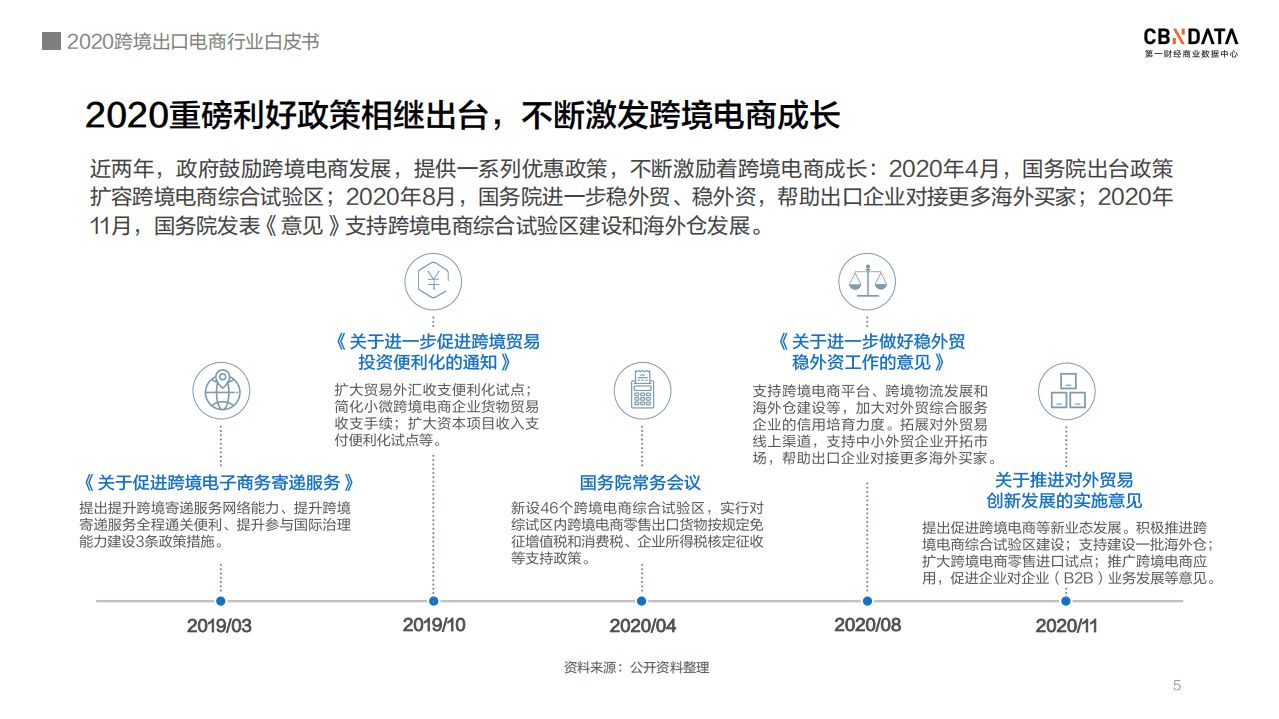Select the building blocks icon above 2020/11
The height and width of the screenshot is (719, 1279).
1067,392
